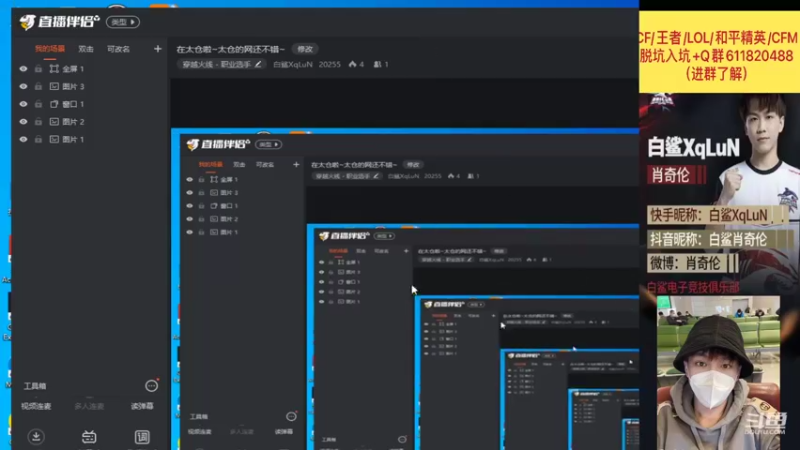This screenshot has height=450, width=800.
Task: Click the viewers count person icon
Action: (378, 64)
